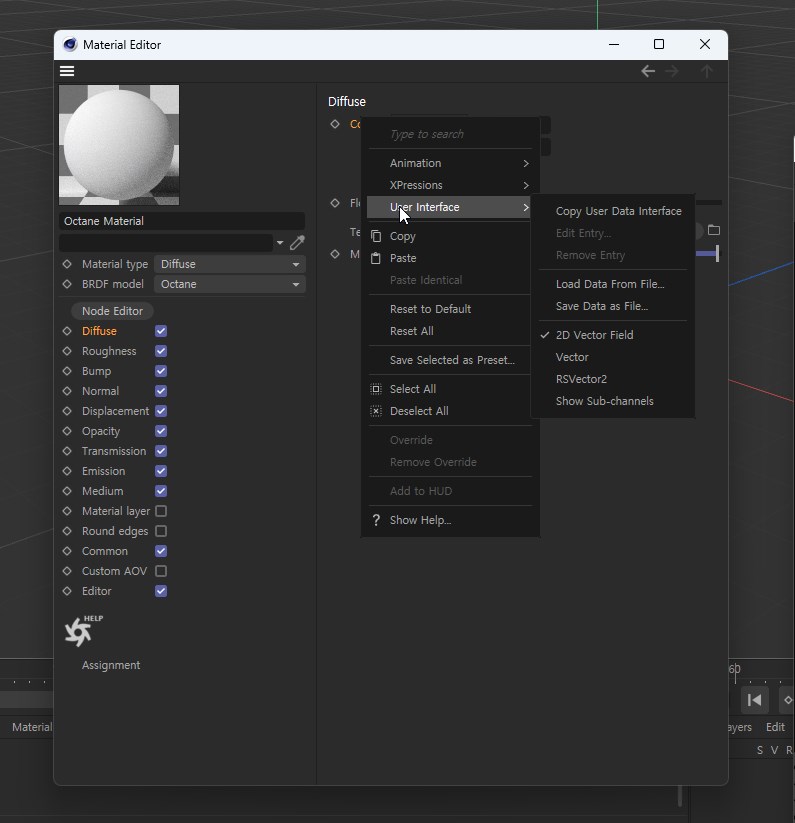
Task: Go forward using right arrow
Action: [672, 71]
